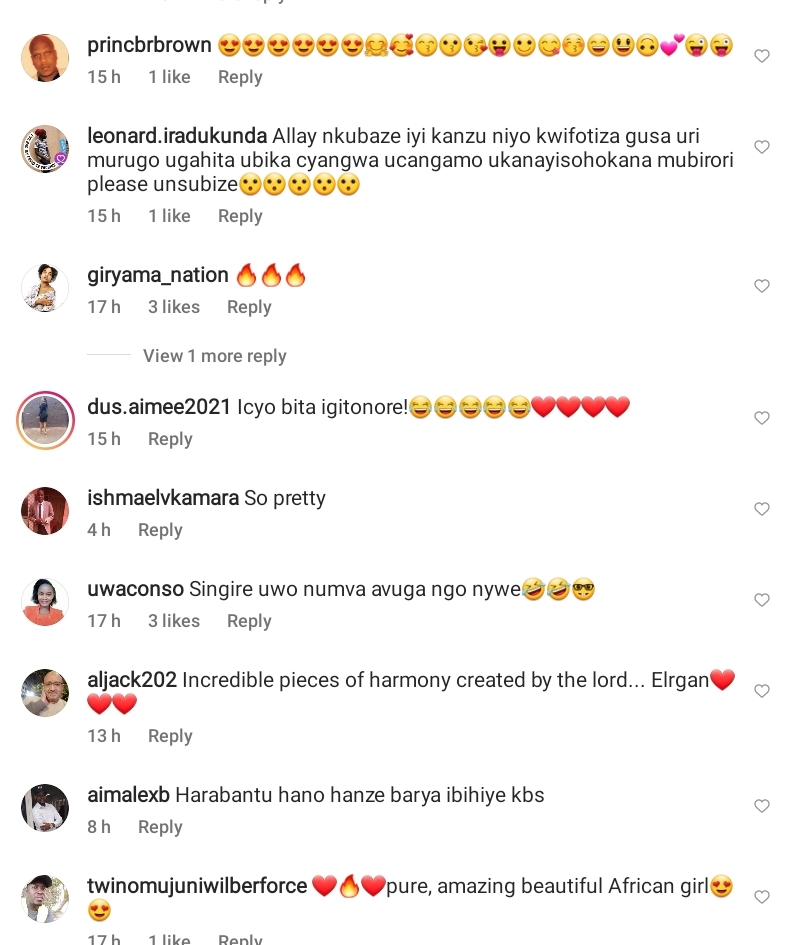Image resolution: width=800 pixels, height=945 pixels.
Task: Show the 3 likes on giryama_nation's comment
Action: click(x=174, y=307)
